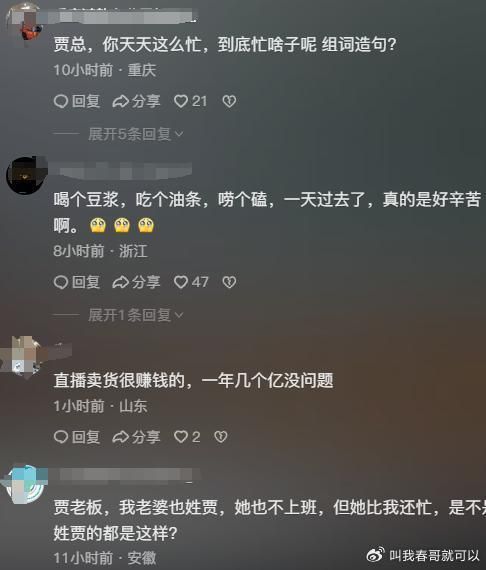Share the Shandong comment
The image size is (486, 570).
point(136,437)
